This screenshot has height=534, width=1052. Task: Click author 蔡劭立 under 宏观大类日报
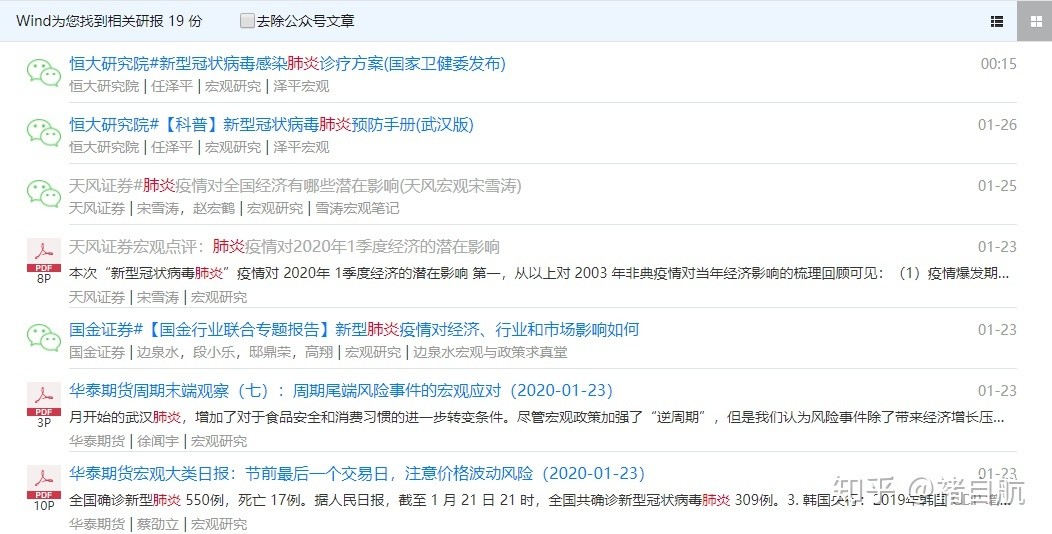coord(158,525)
